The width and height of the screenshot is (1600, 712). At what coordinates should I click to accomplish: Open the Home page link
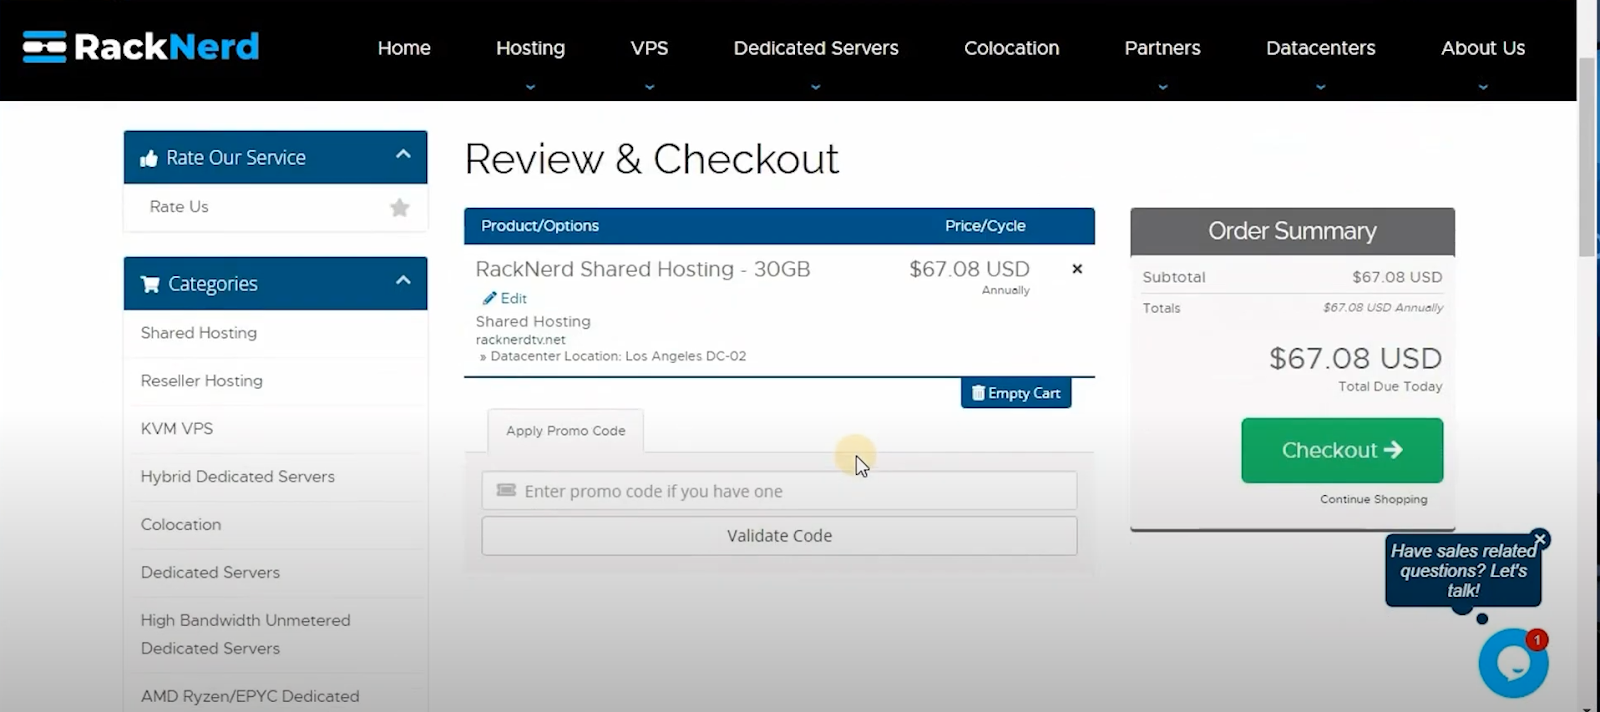click(x=404, y=48)
